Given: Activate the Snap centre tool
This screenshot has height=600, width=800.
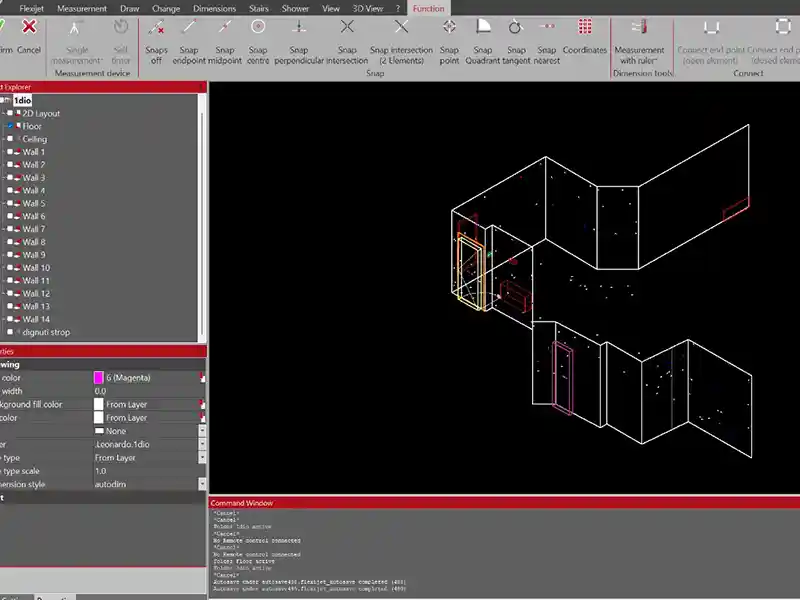Looking at the screenshot, I should (258, 28).
